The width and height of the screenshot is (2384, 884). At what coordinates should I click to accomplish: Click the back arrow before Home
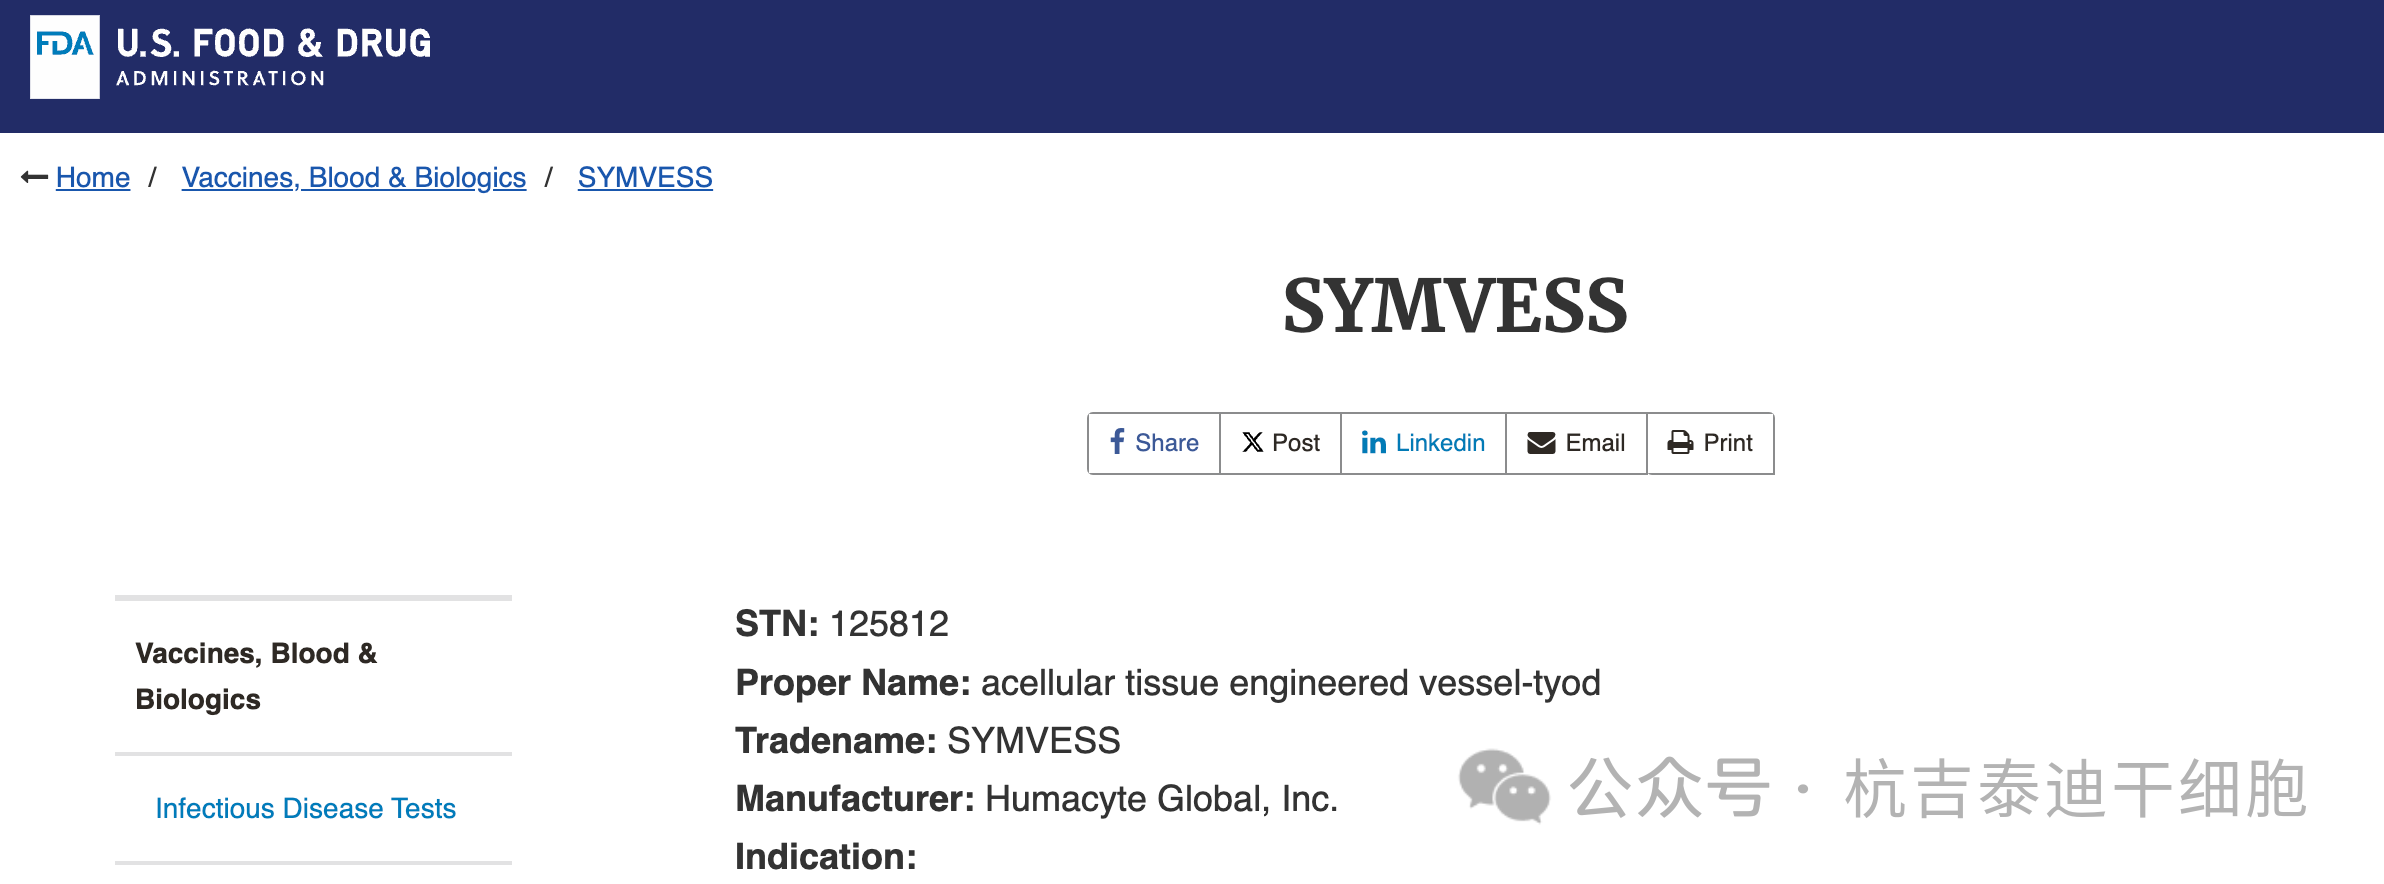tap(33, 176)
